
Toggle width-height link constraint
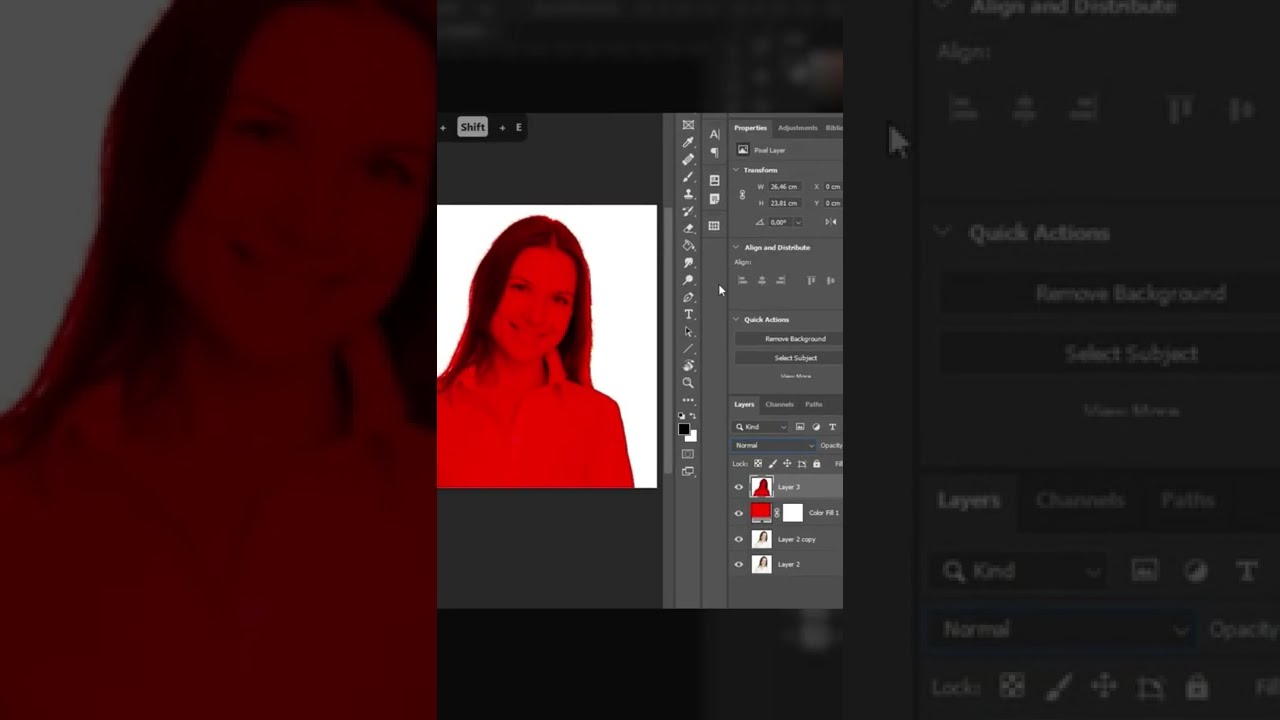[x=742, y=195]
